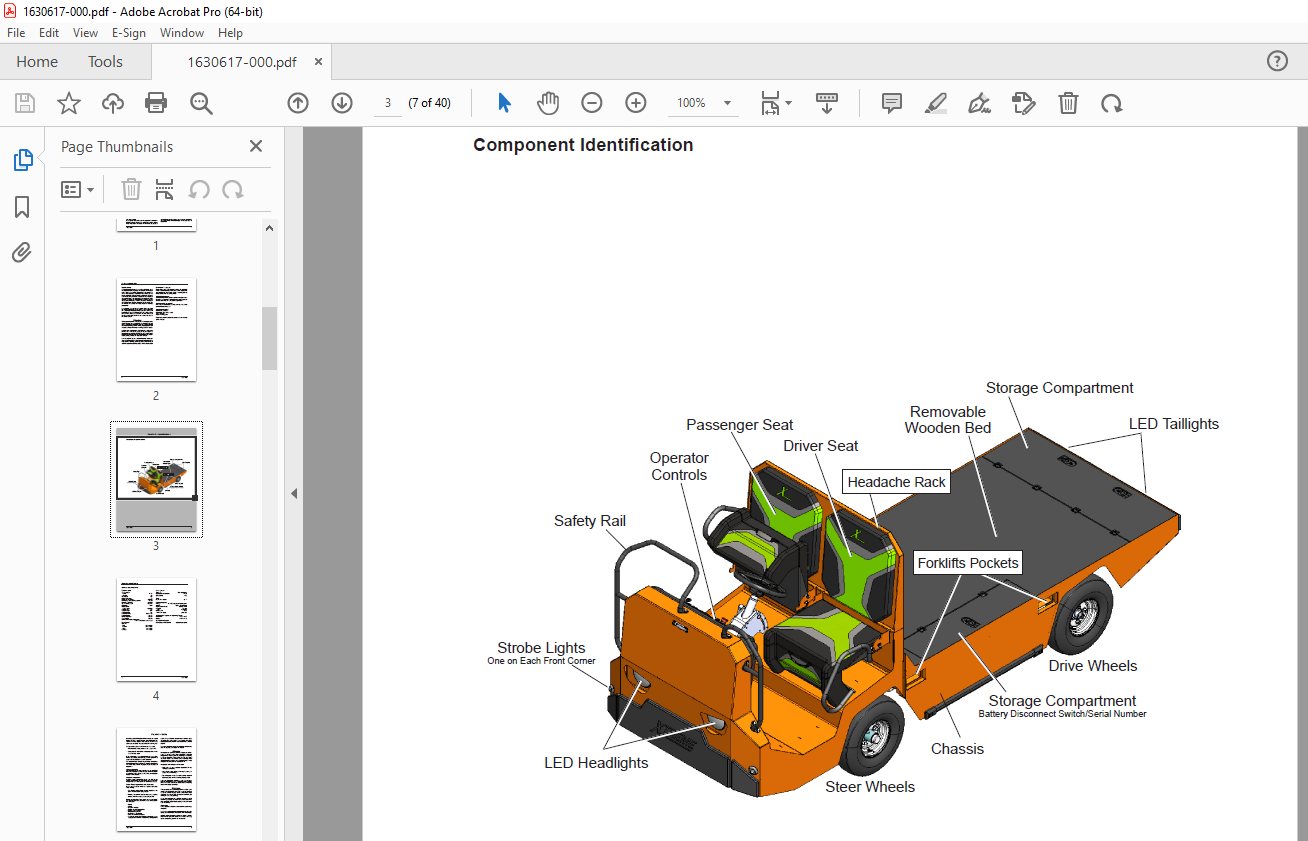Go to next page arrow
The height and width of the screenshot is (841, 1308).
tap(342, 103)
